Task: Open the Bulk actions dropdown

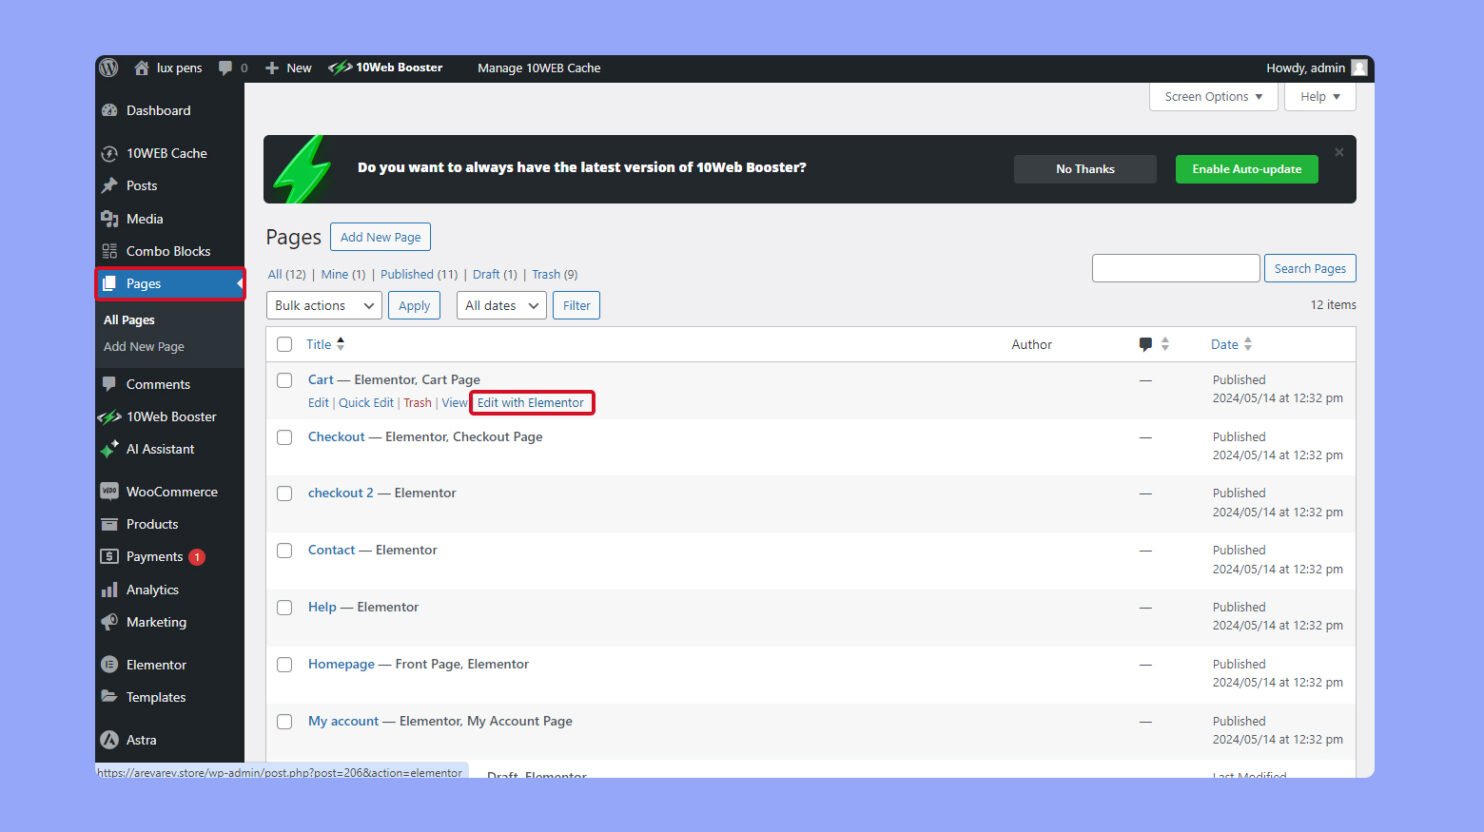Action: coord(322,305)
